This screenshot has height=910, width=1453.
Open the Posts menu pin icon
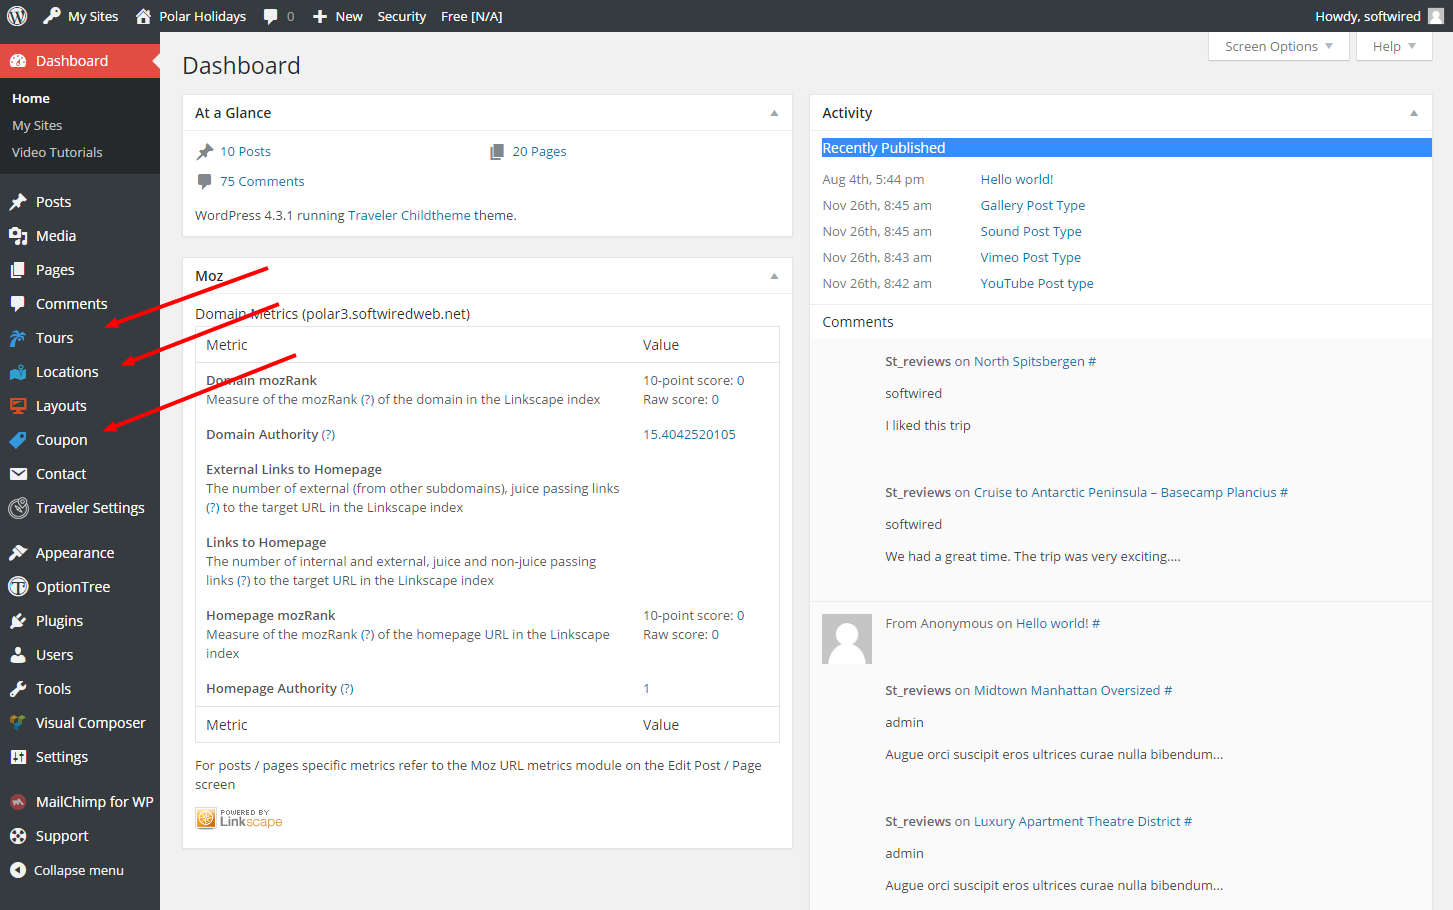[18, 202]
